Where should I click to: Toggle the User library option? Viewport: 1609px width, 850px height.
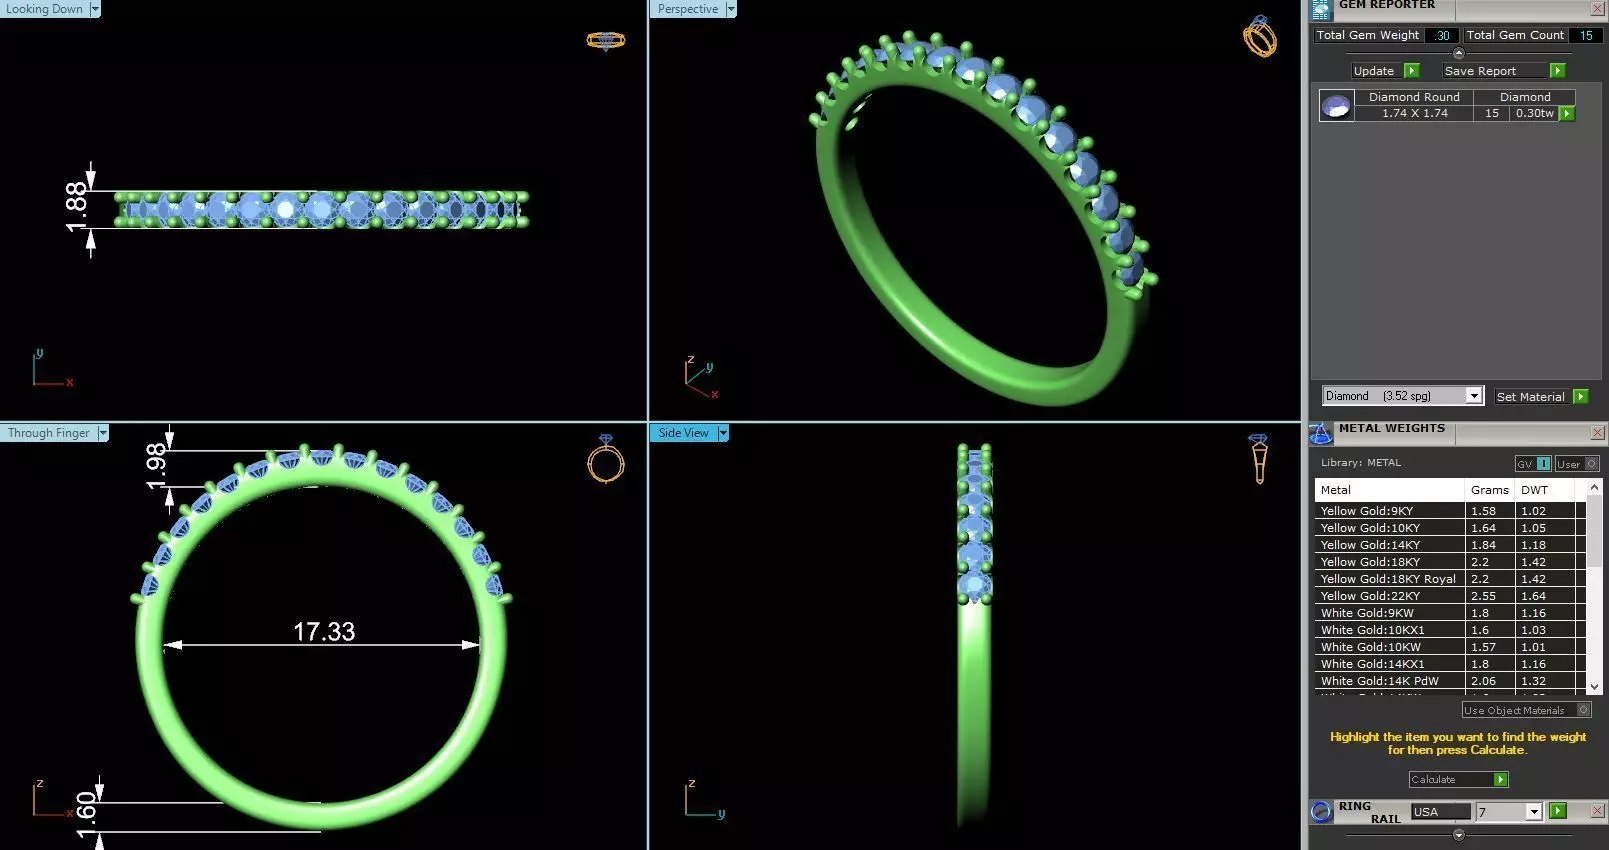1577,464
